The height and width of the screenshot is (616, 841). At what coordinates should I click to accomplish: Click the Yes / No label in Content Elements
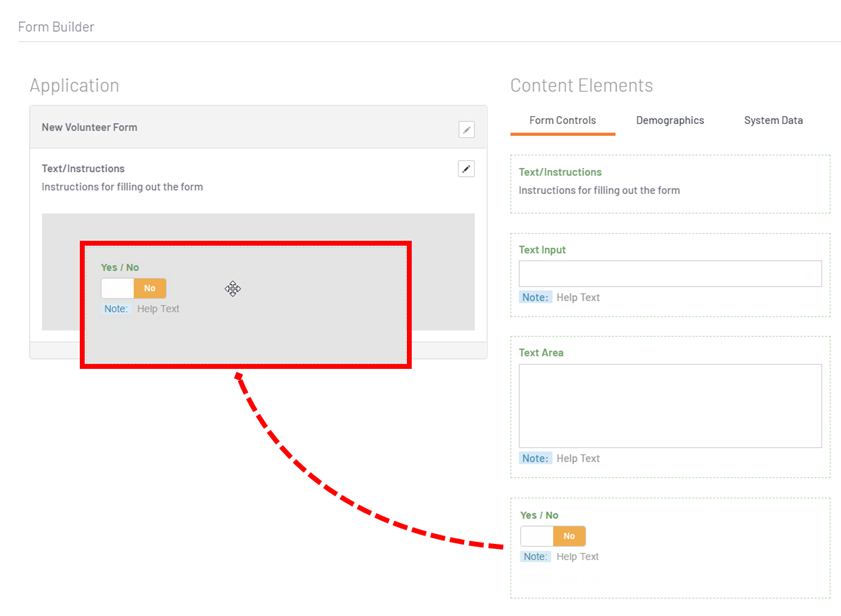[539, 515]
